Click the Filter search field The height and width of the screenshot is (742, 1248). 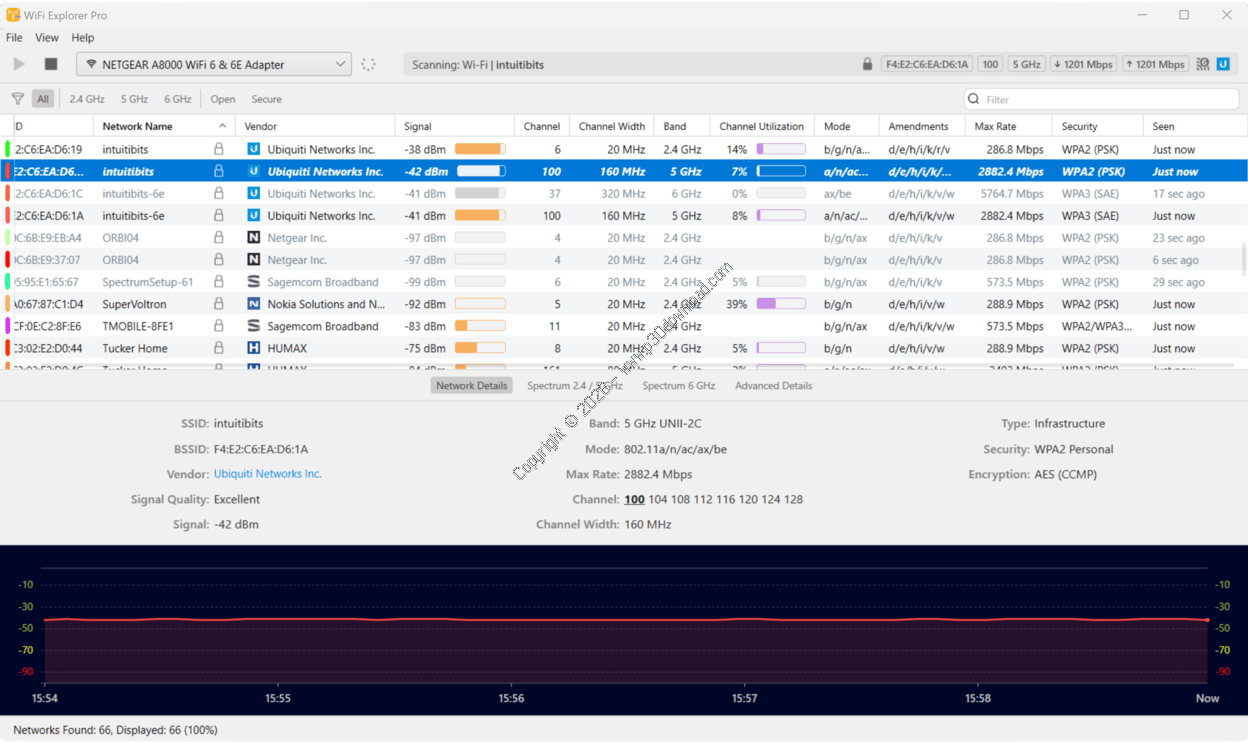point(1100,99)
